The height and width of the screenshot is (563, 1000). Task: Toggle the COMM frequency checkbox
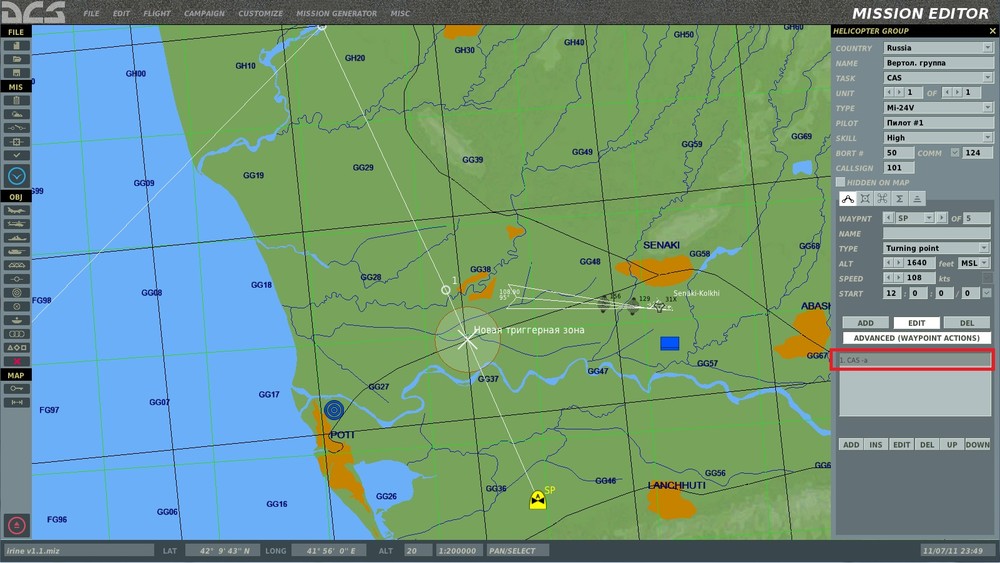(955, 152)
